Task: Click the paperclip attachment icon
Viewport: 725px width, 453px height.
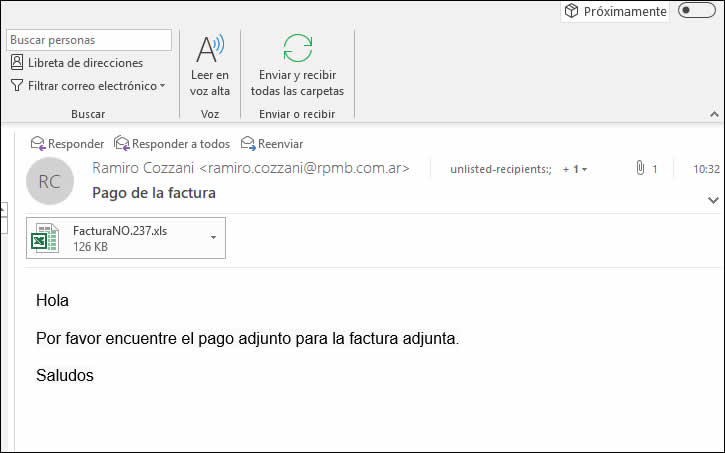Action: 640,168
